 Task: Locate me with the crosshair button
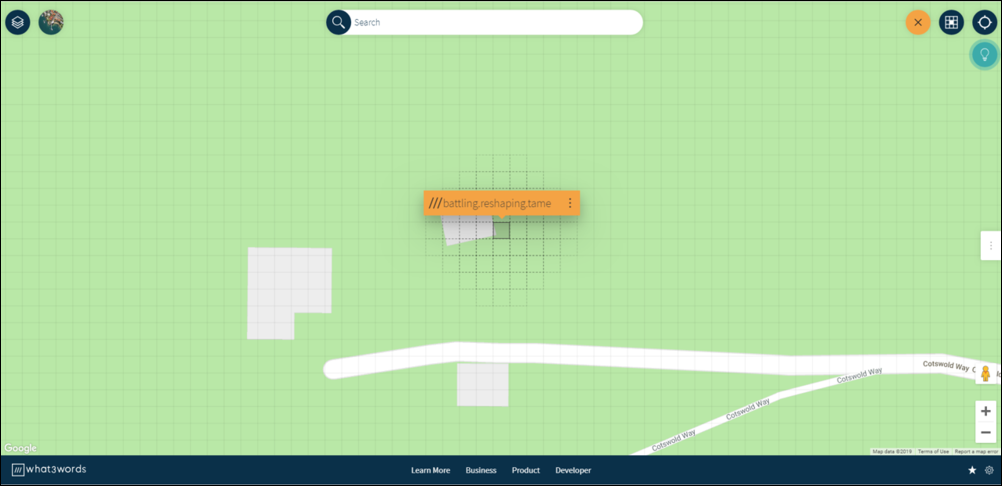(985, 22)
